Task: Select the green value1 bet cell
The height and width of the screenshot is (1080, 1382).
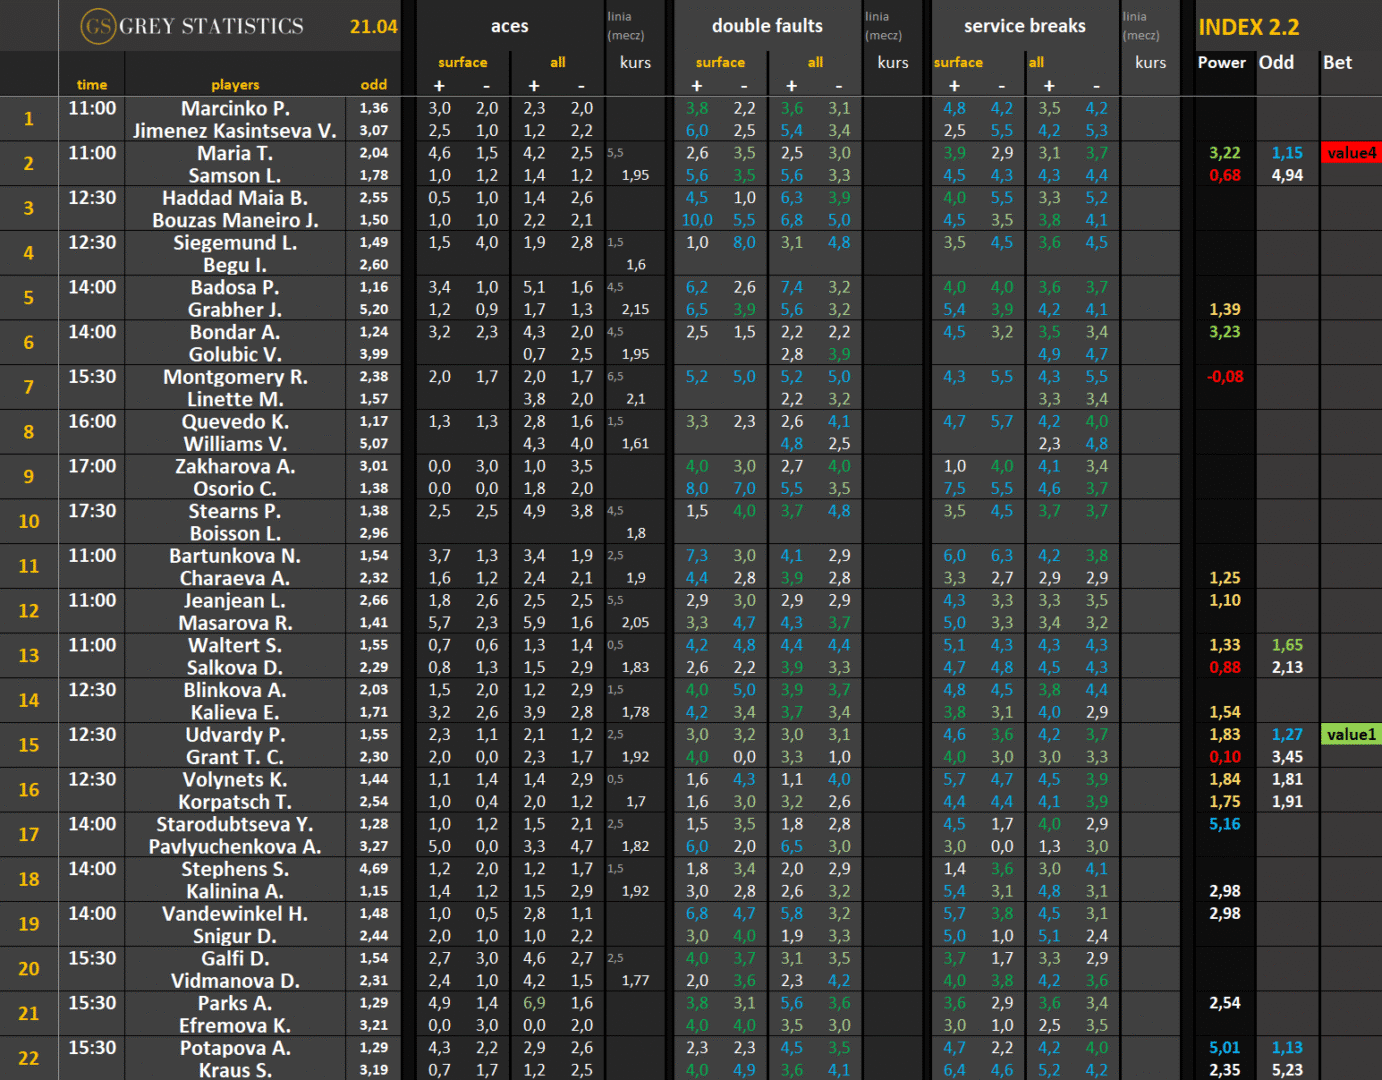Action: pyautogui.click(x=1351, y=735)
